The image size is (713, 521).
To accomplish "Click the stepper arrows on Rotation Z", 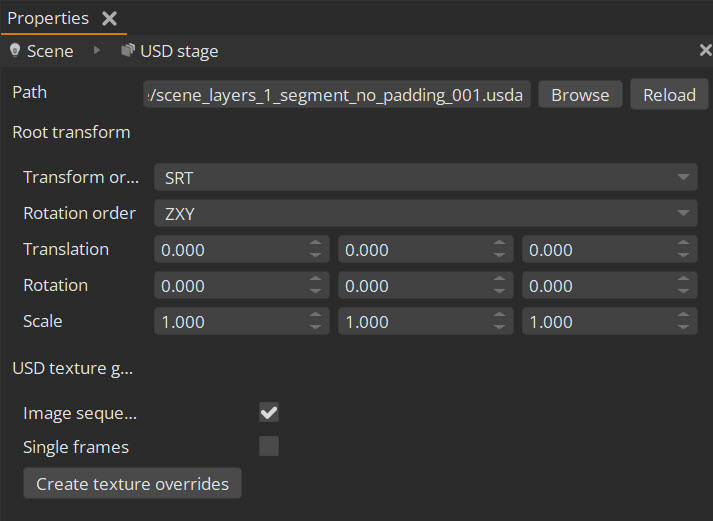I will point(685,285).
